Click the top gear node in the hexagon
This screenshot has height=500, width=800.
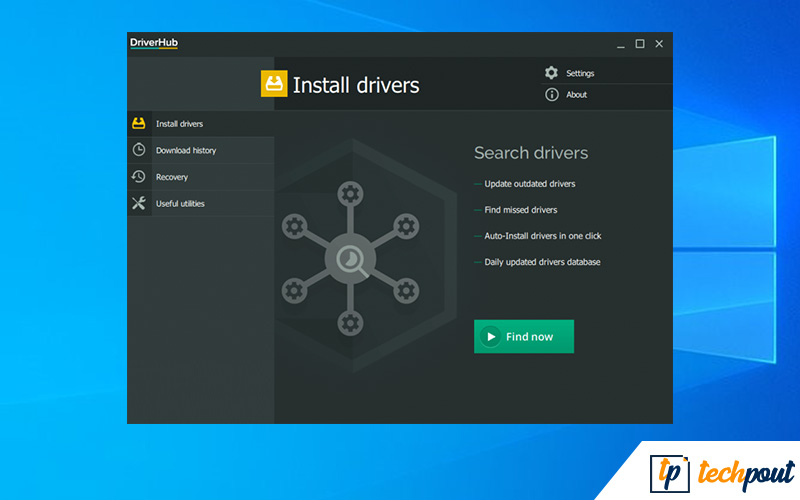349,193
